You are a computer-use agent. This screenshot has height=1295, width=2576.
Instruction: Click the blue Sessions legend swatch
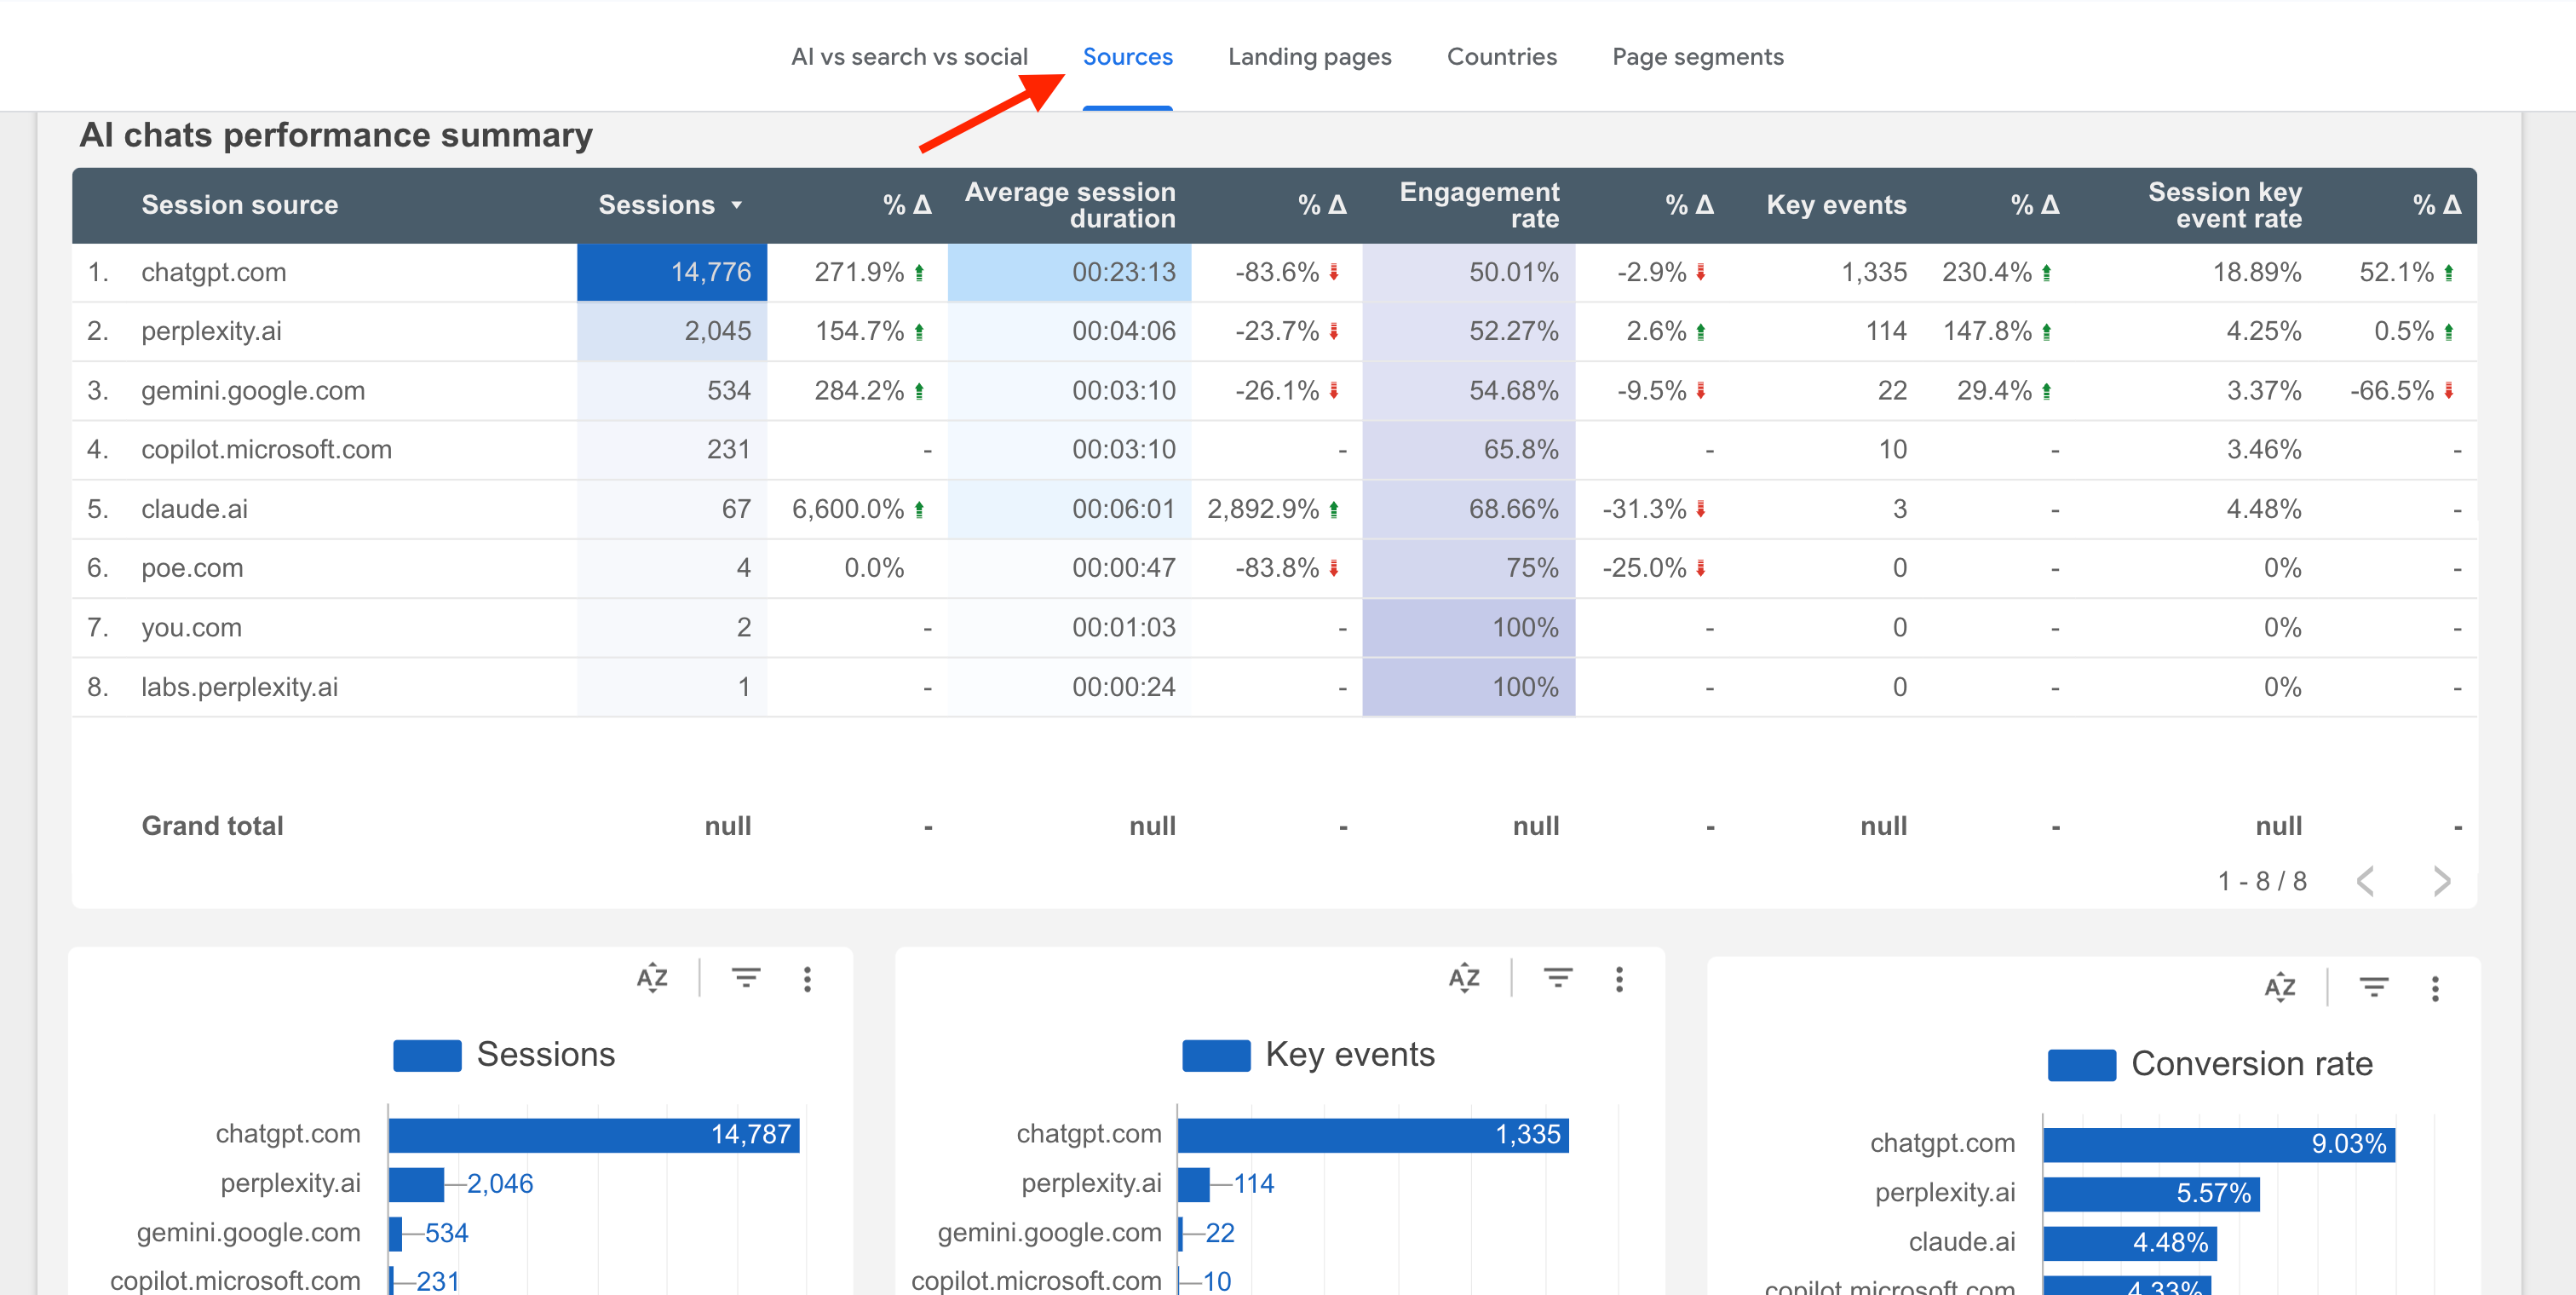(x=427, y=1055)
